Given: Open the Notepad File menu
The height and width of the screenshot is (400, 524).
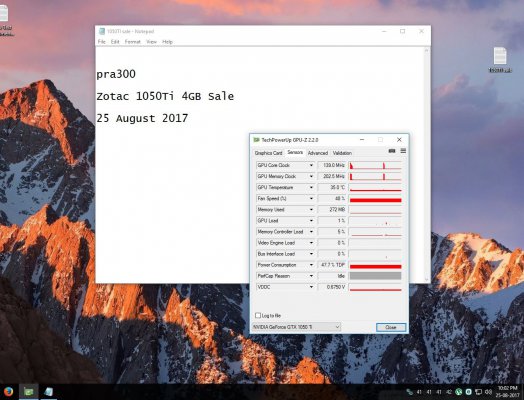Looking at the screenshot, I should pos(102,42).
